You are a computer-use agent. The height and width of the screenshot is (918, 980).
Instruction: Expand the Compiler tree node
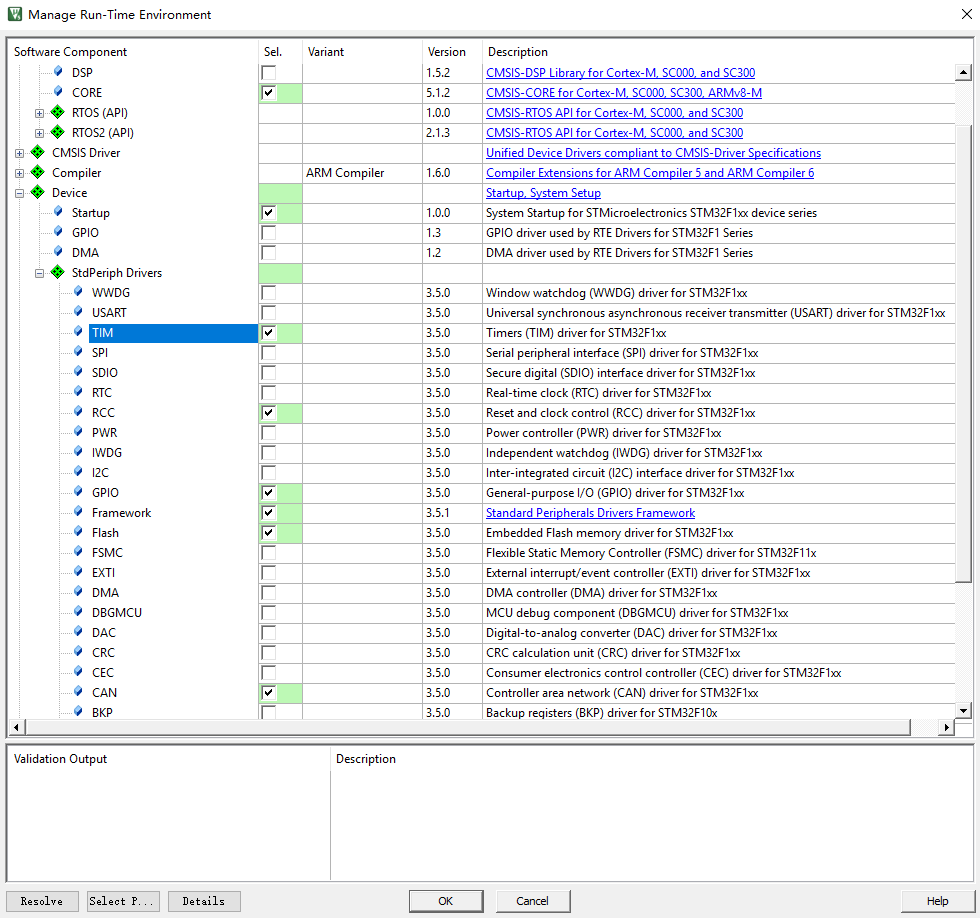(x=19, y=173)
